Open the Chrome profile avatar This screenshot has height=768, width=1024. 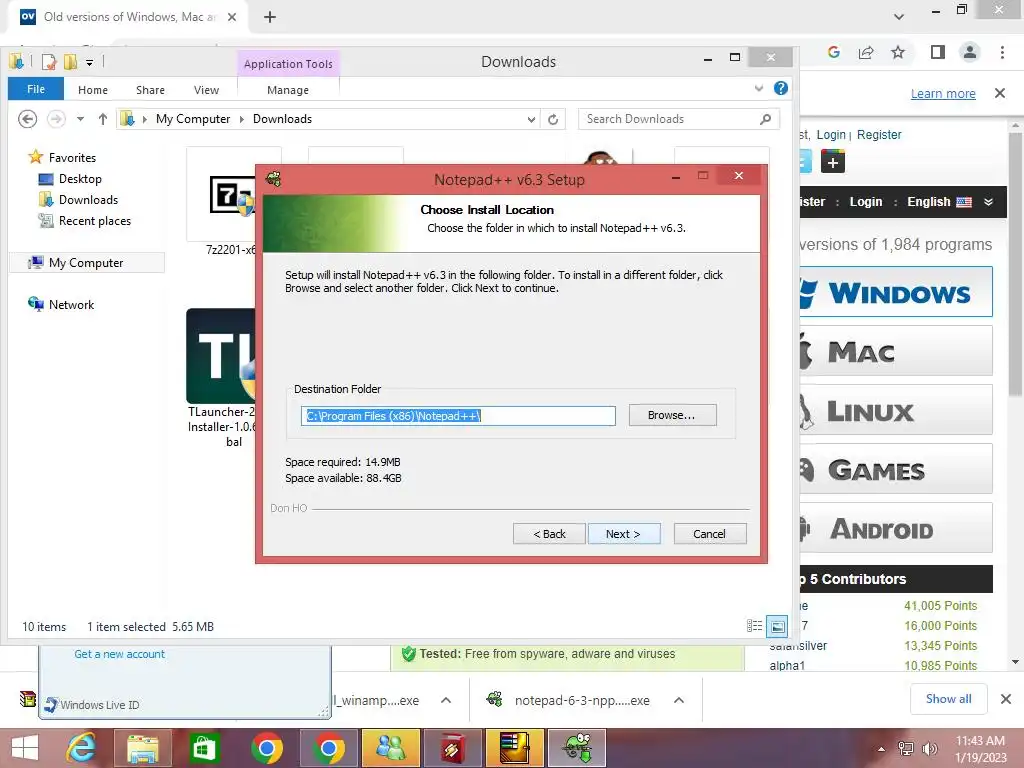pos(970,52)
